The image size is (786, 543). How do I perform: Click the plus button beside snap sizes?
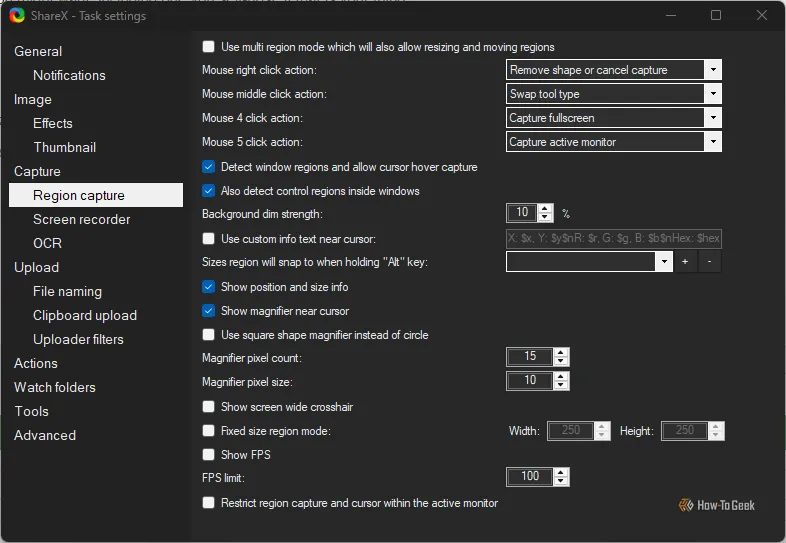[685, 261]
